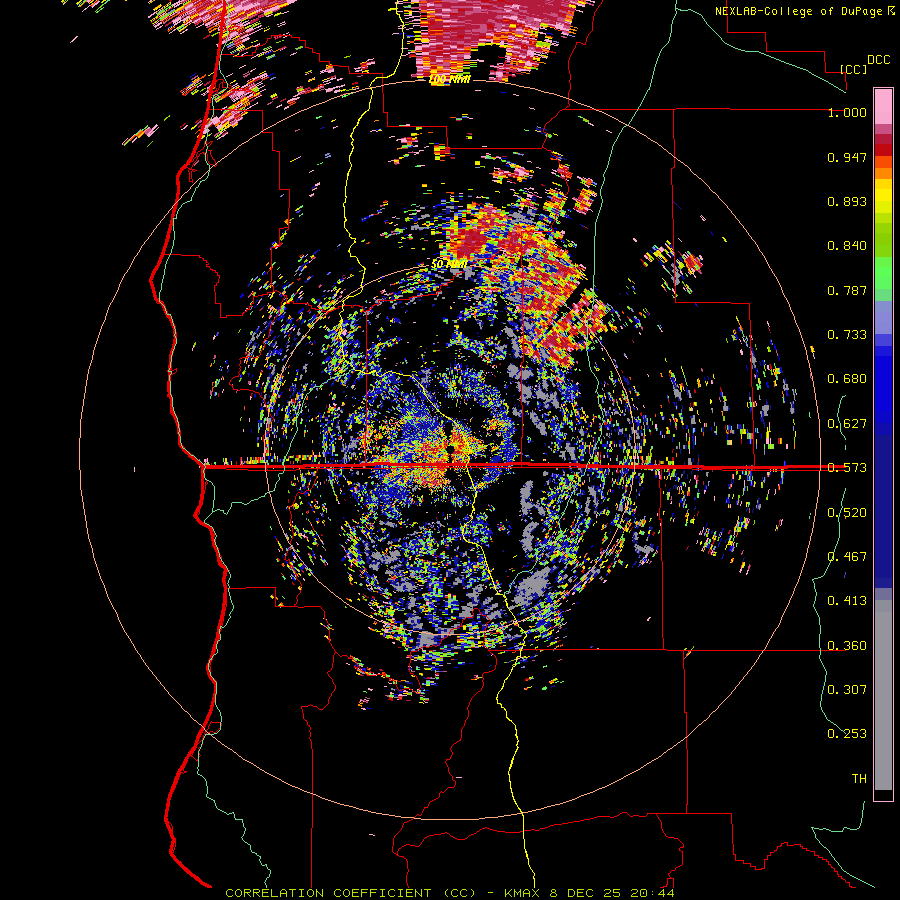Click the 0.733 scale value

pyautogui.click(x=847, y=335)
